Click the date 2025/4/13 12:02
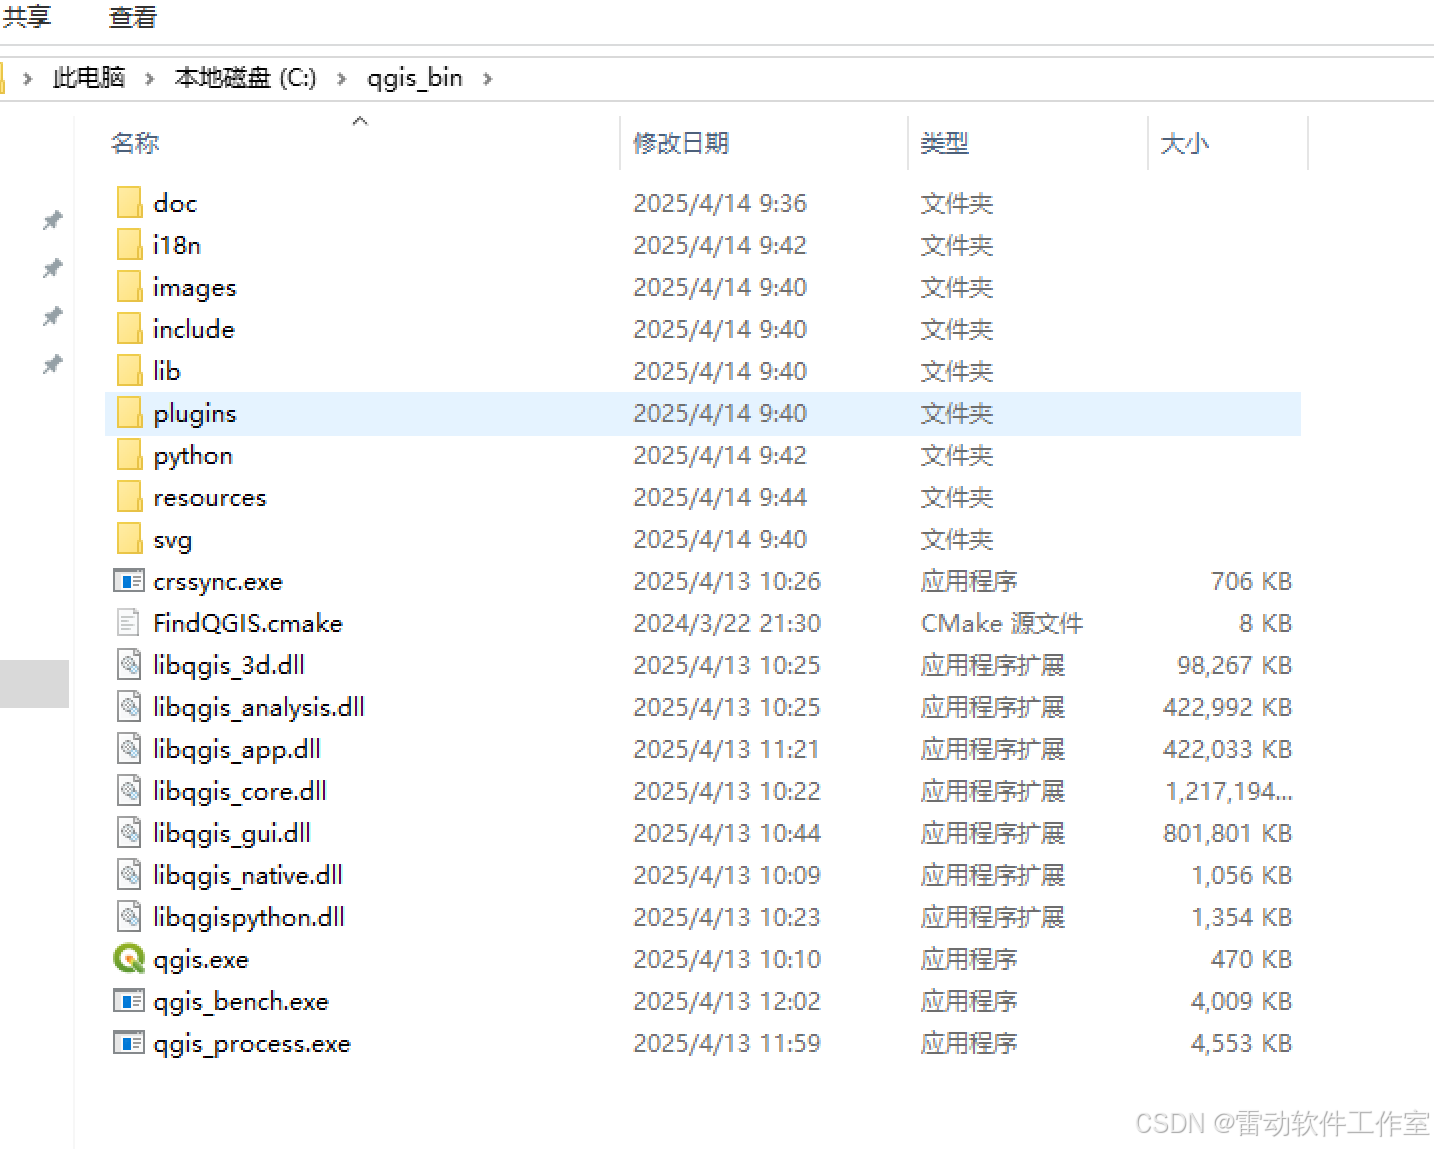Screen dimensions: 1434x1149 727,1001
